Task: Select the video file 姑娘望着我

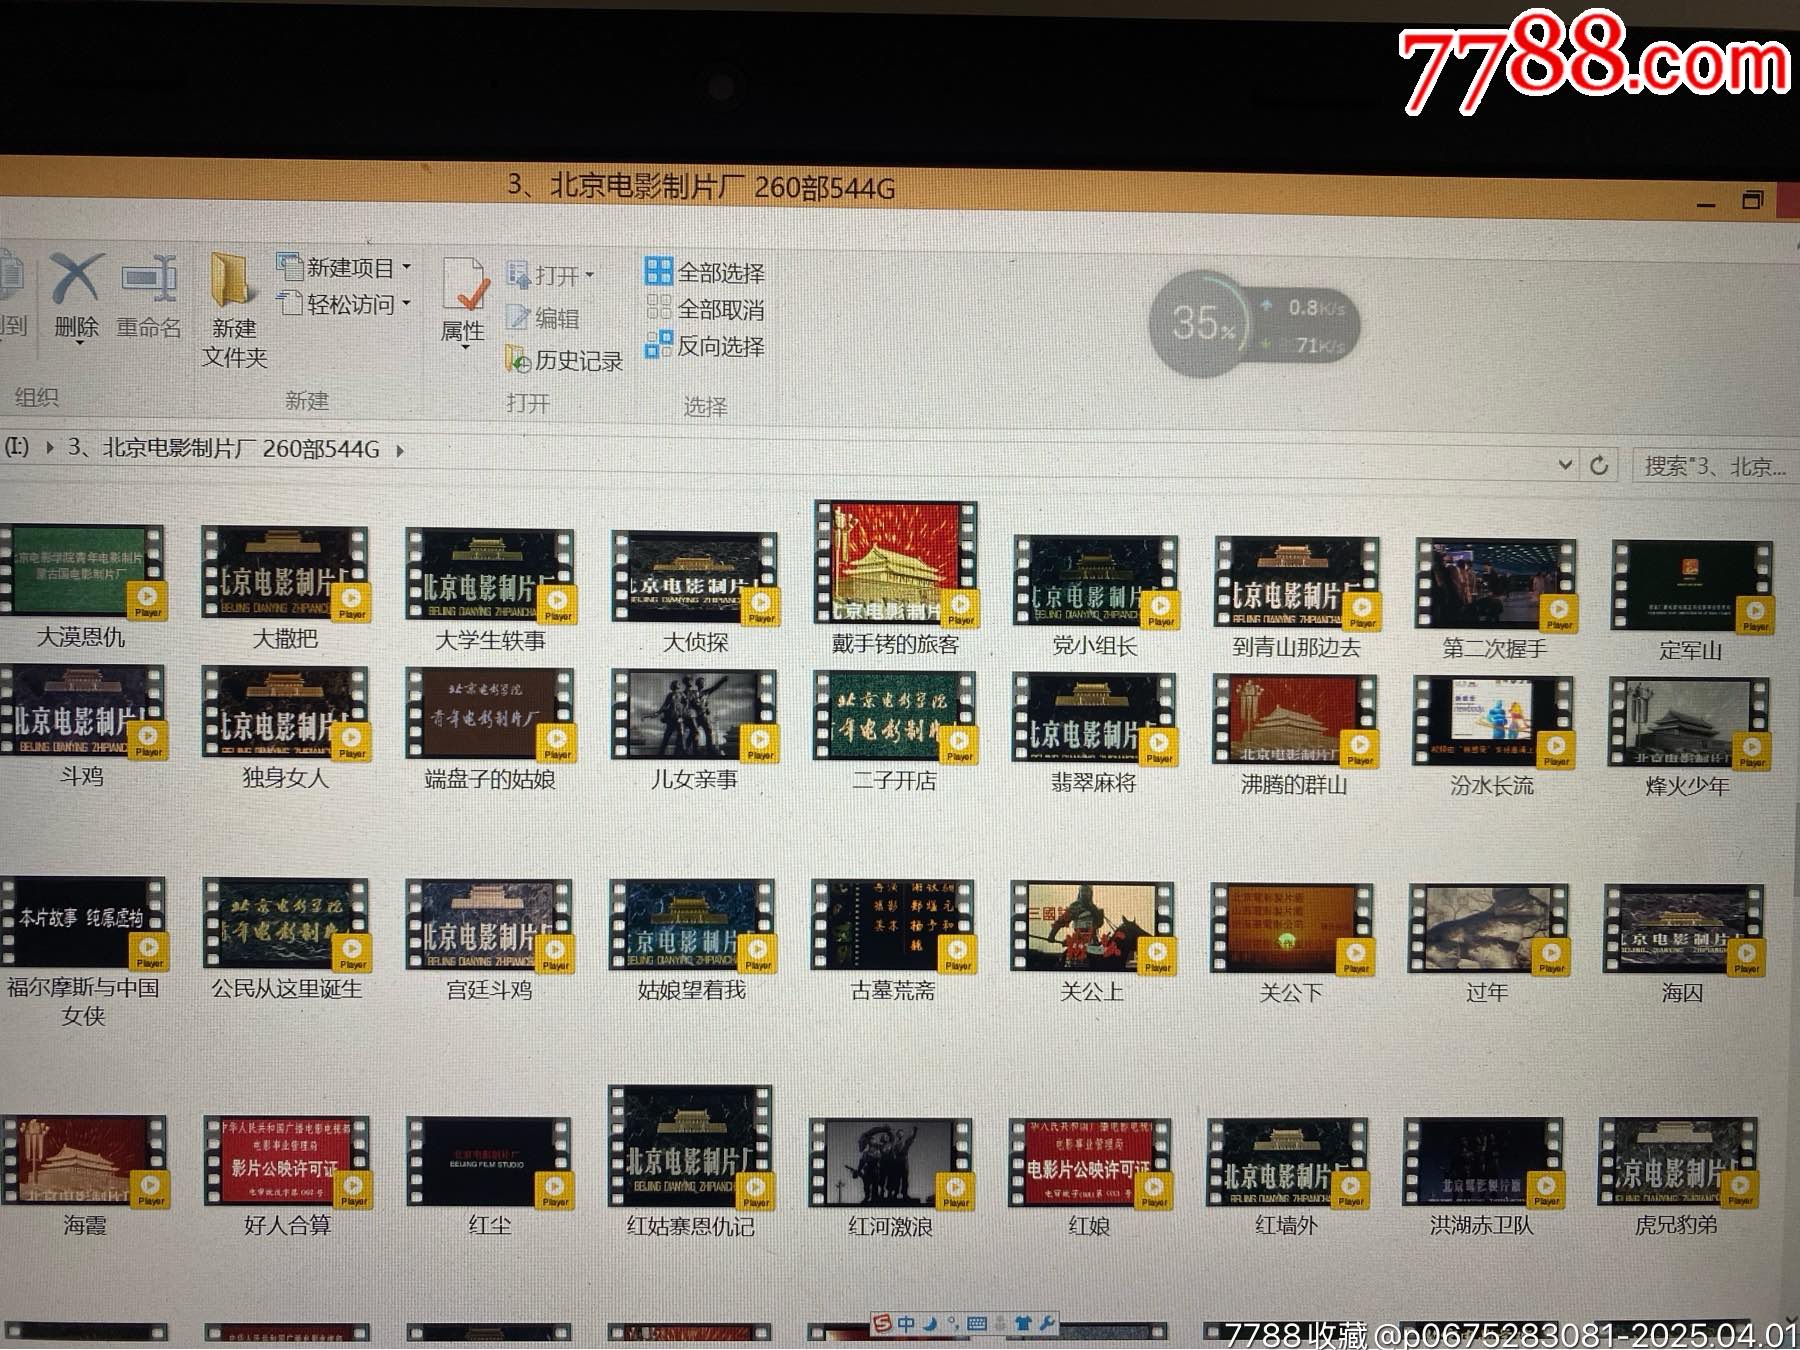Action: pyautogui.click(x=692, y=942)
